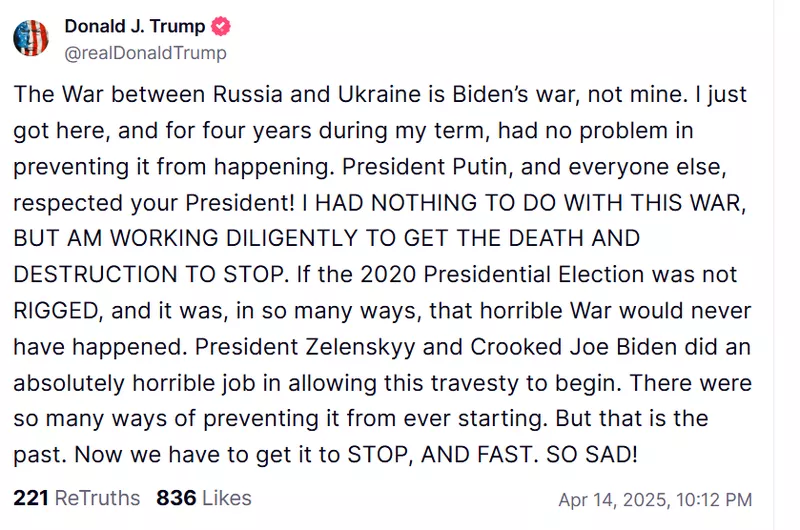The height and width of the screenshot is (530, 800).
Task: Click the time 10:12 PM
Action: click(714, 499)
